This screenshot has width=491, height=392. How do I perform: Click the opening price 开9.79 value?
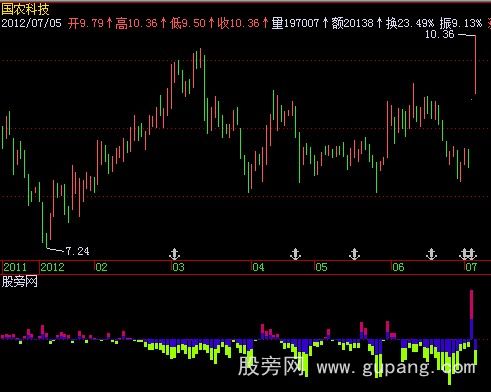click(x=86, y=23)
